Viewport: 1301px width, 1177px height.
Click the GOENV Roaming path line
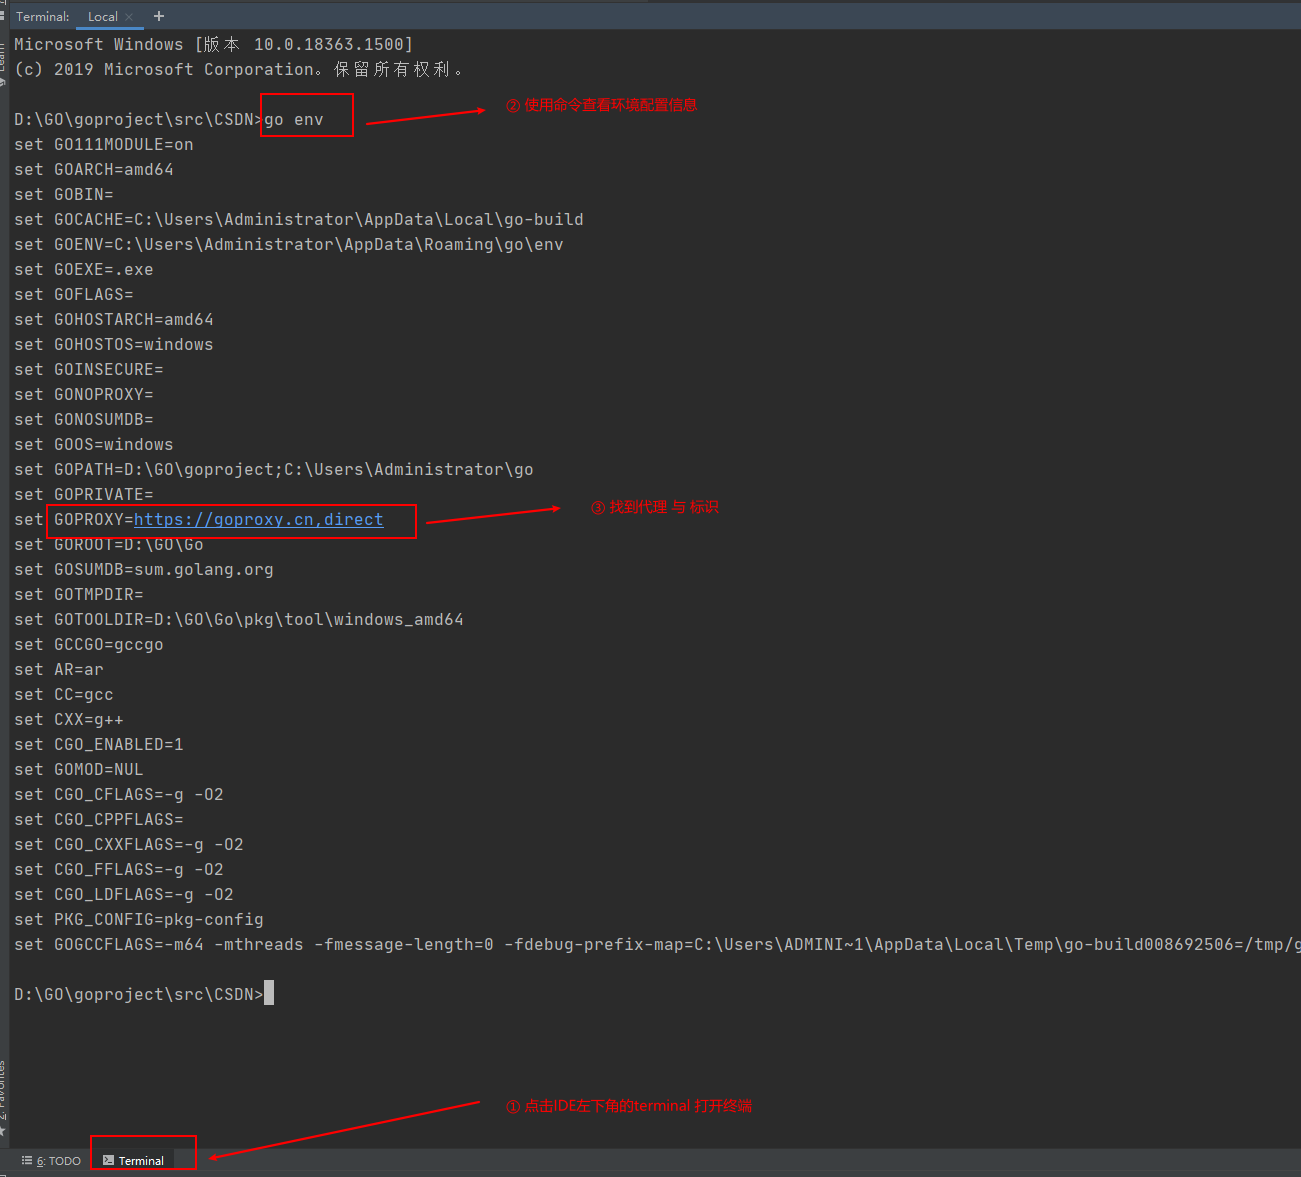(289, 245)
